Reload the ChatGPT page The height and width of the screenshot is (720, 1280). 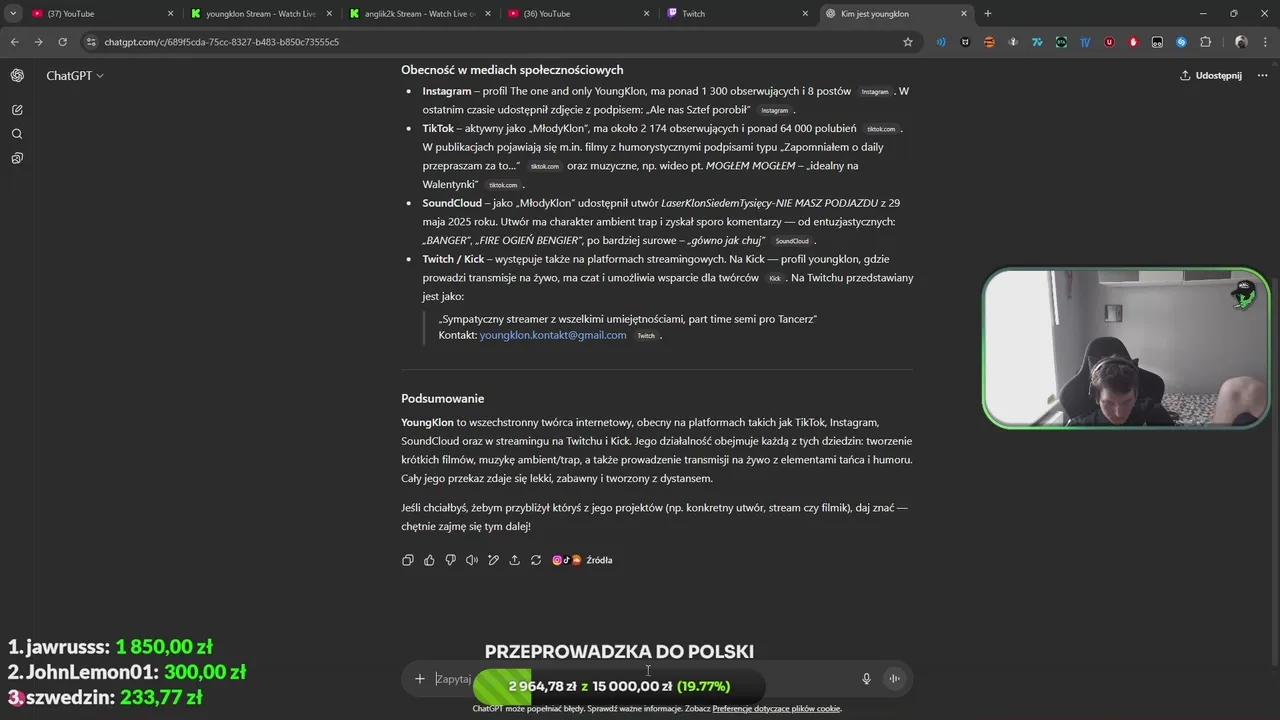(62, 42)
